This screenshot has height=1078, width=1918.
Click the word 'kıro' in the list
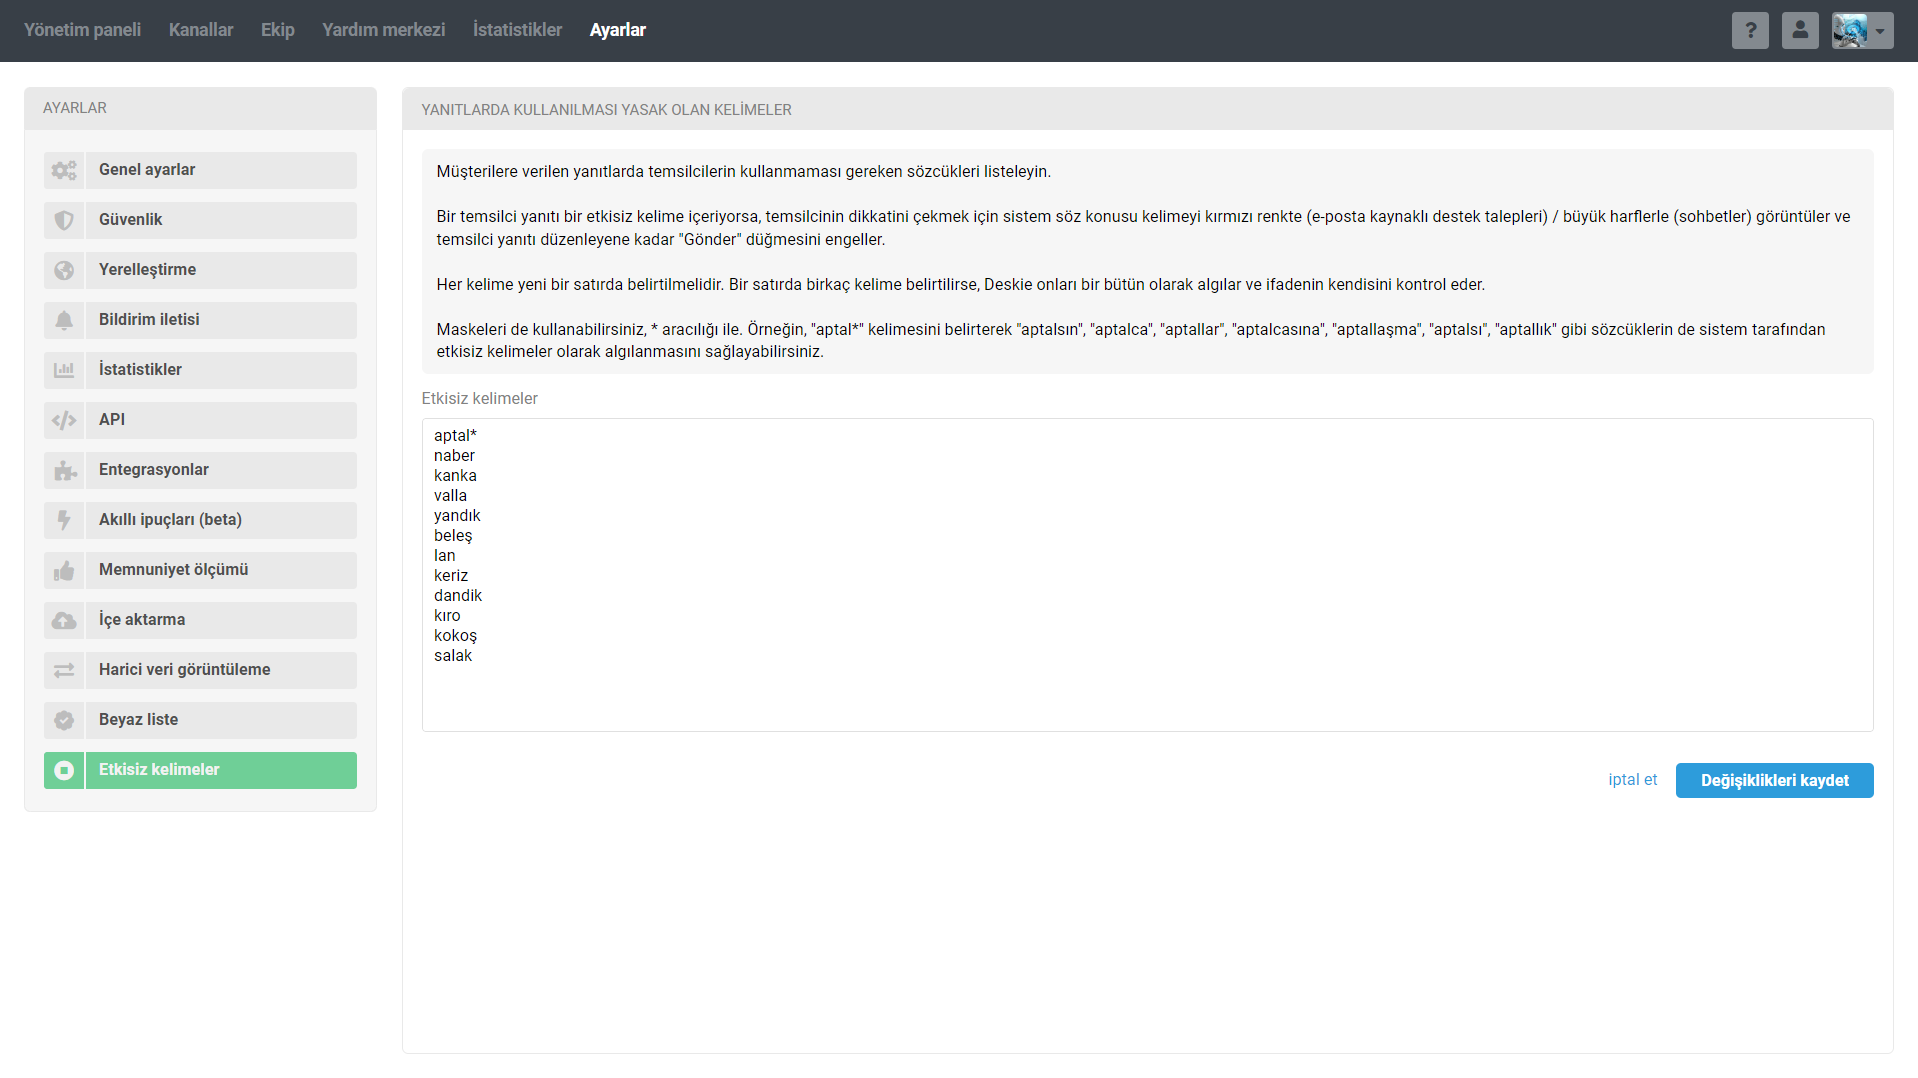pos(447,616)
